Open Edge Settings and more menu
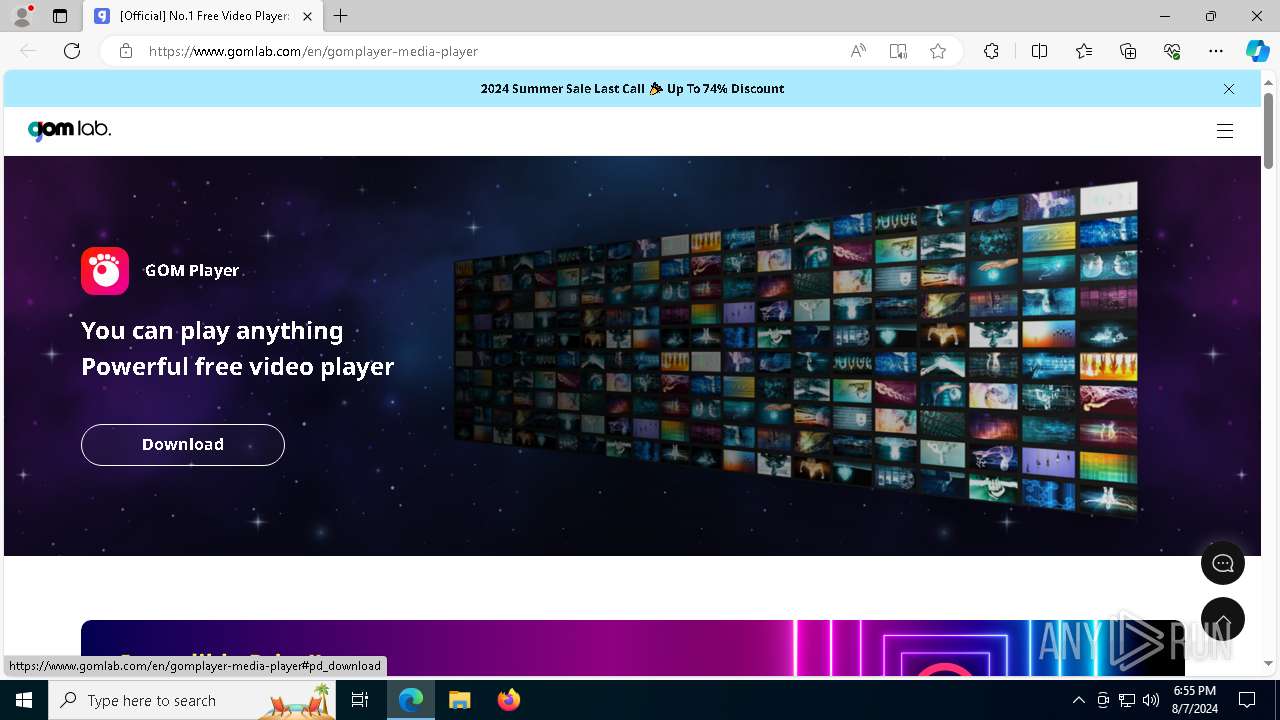This screenshot has width=1280, height=720. click(1216, 51)
